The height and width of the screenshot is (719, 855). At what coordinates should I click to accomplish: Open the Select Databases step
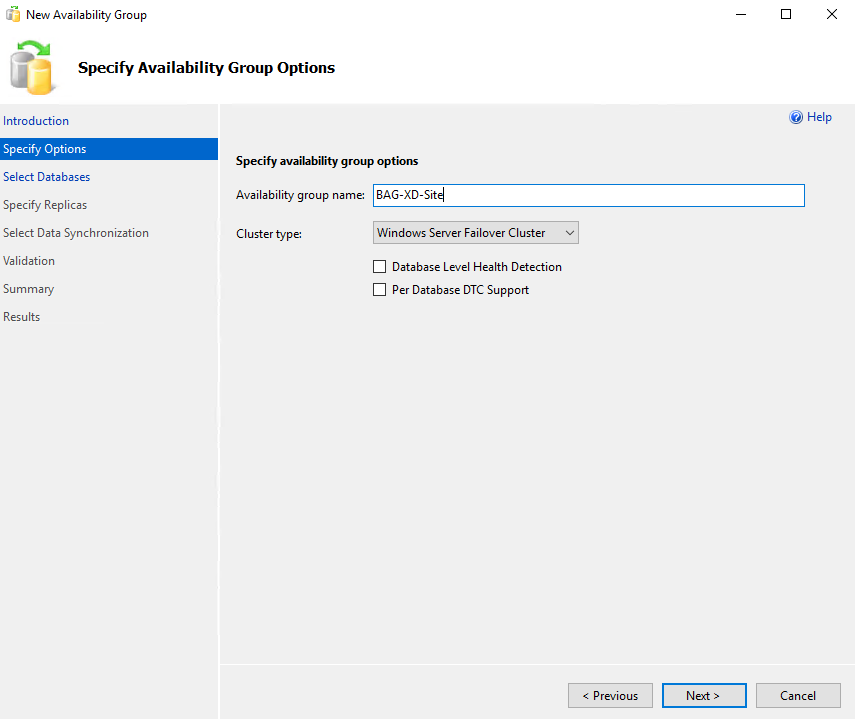(46, 177)
